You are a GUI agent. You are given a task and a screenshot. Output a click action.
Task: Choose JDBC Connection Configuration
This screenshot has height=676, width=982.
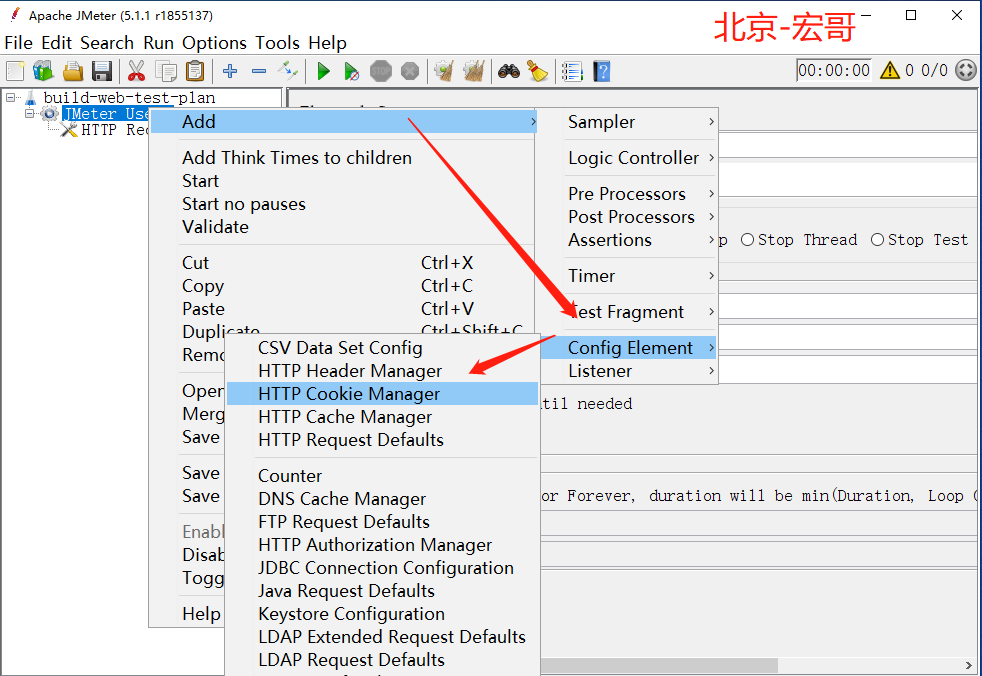coord(382,568)
